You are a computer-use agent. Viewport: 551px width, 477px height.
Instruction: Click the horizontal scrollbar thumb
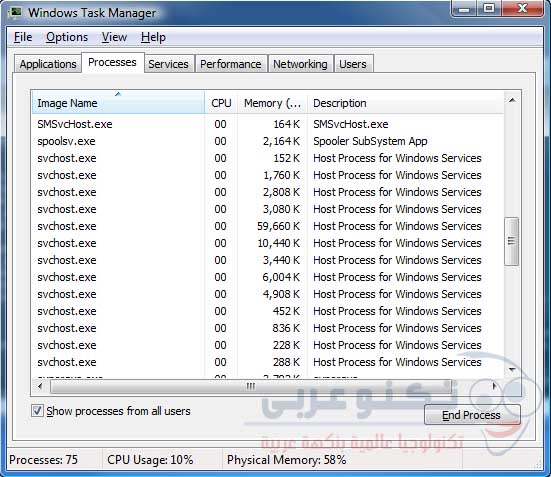pyautogui.click(x=251, y=386)
